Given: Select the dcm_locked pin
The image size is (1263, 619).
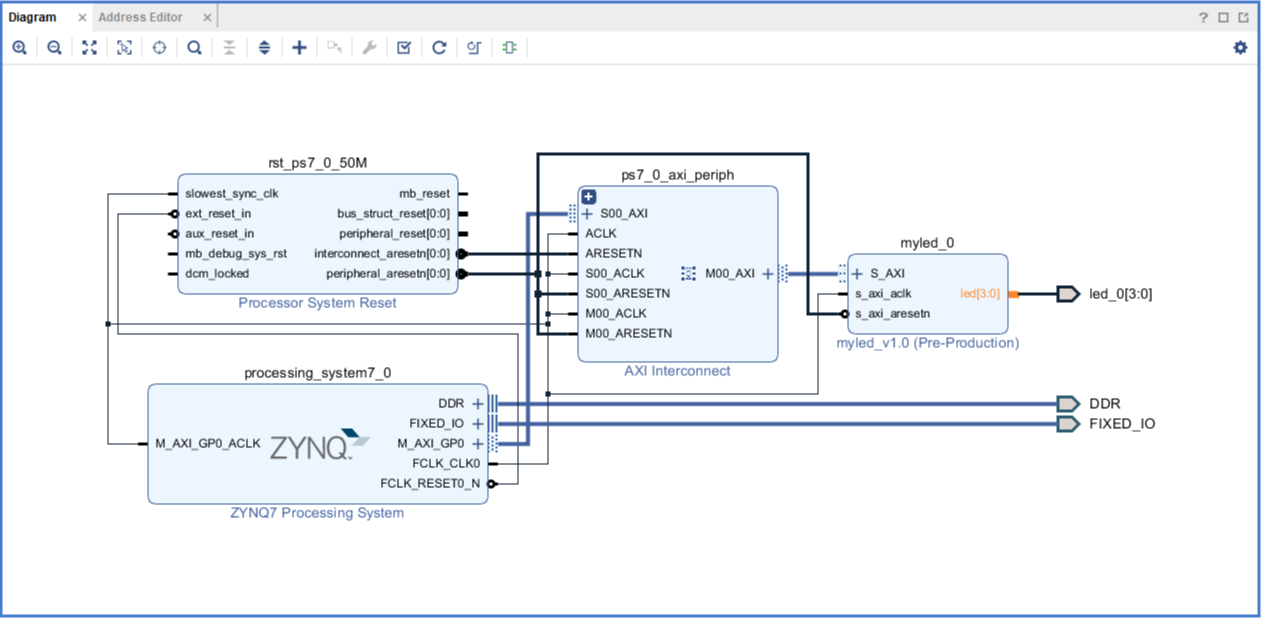Looking at the screenshot, I should click(x=217, y=274).
